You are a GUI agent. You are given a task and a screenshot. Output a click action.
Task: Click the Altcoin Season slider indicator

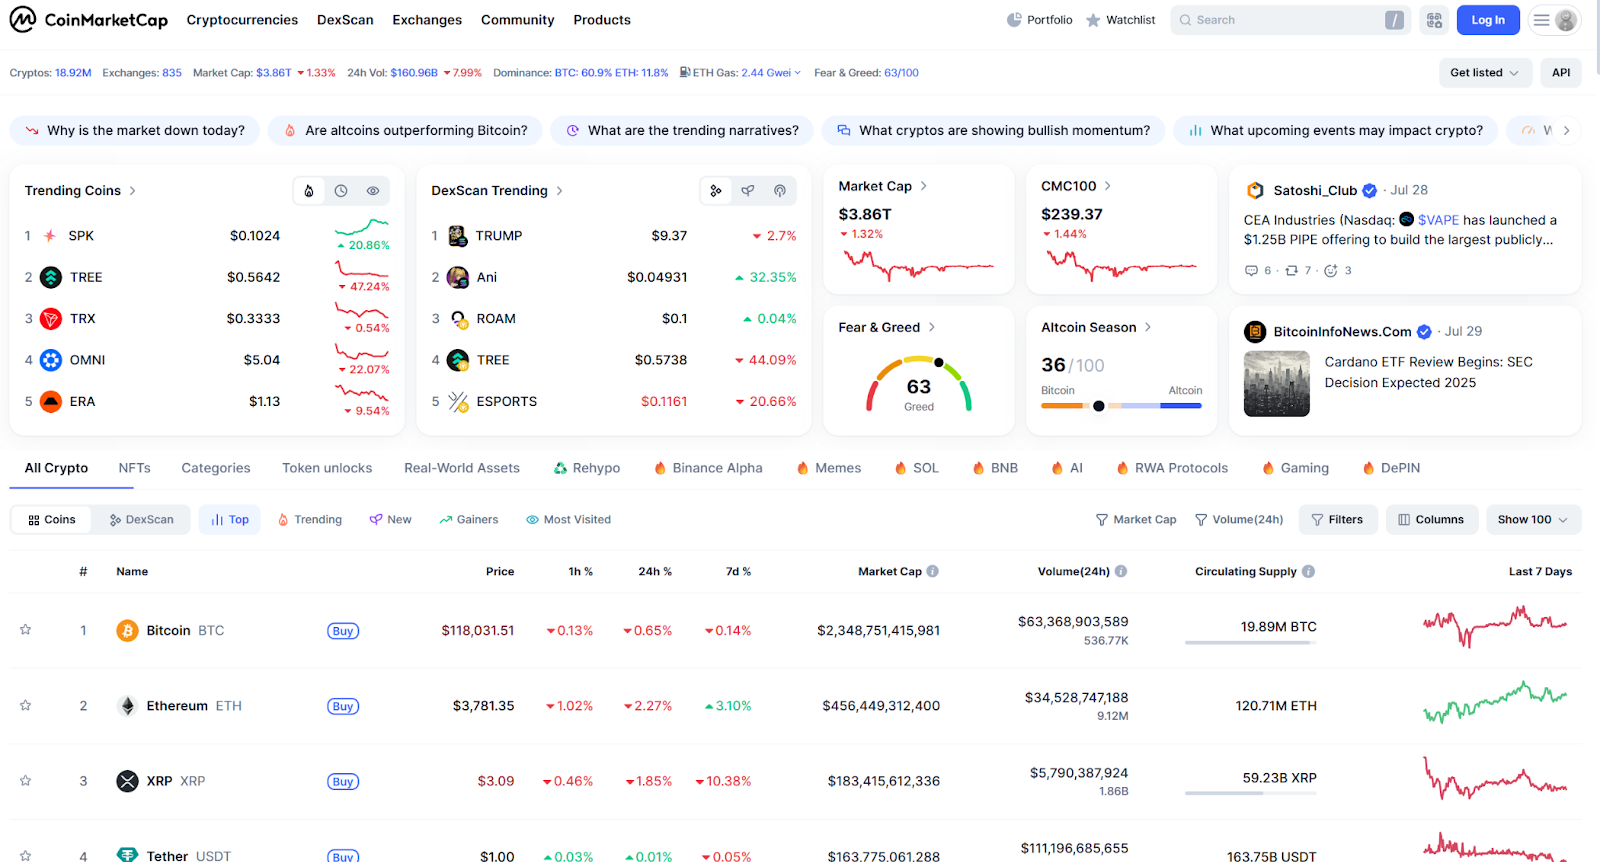(1099, 406)
